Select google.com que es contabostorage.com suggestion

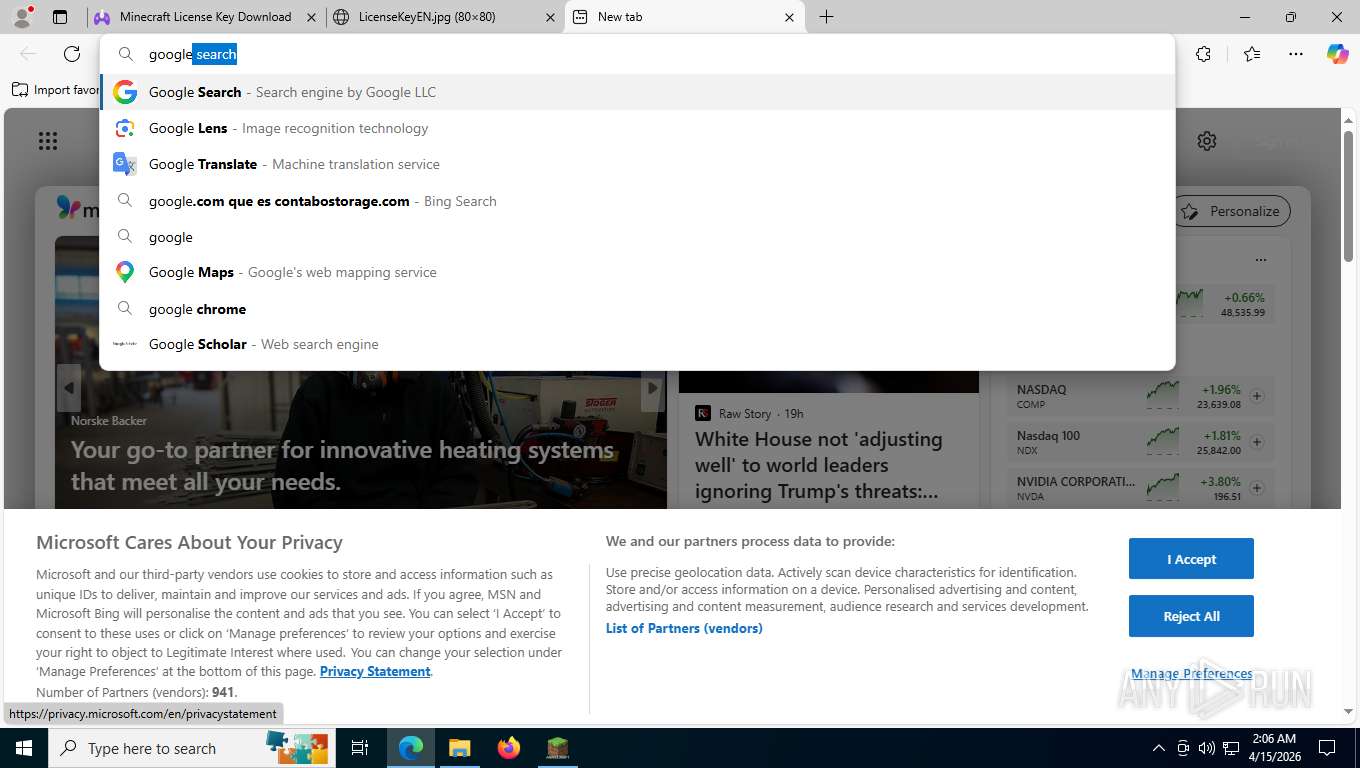637,201
